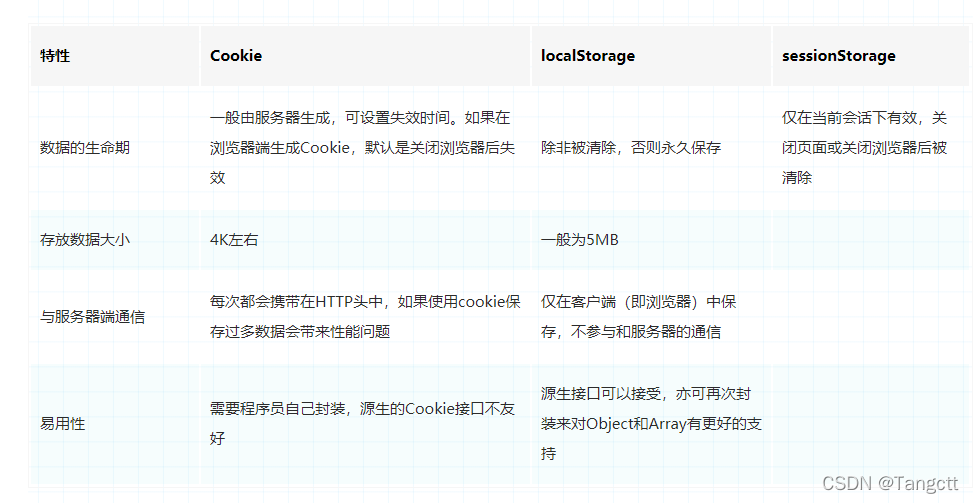974x503 pixels.
Task: Click the '特性' header cell
Action: [x=115, y=56]
